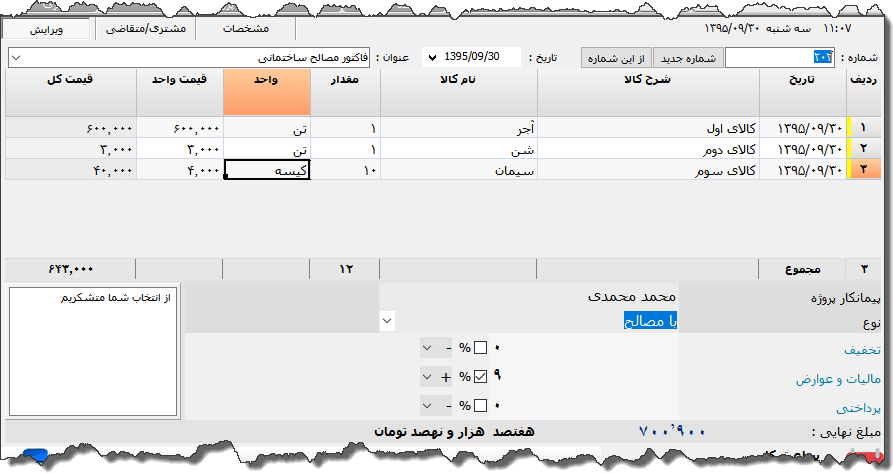The height and width of the screenshot is (473, 893).
Task: Click the final amount ۷۰۰٬۹۰۰
Action: (x=672, y=432)
